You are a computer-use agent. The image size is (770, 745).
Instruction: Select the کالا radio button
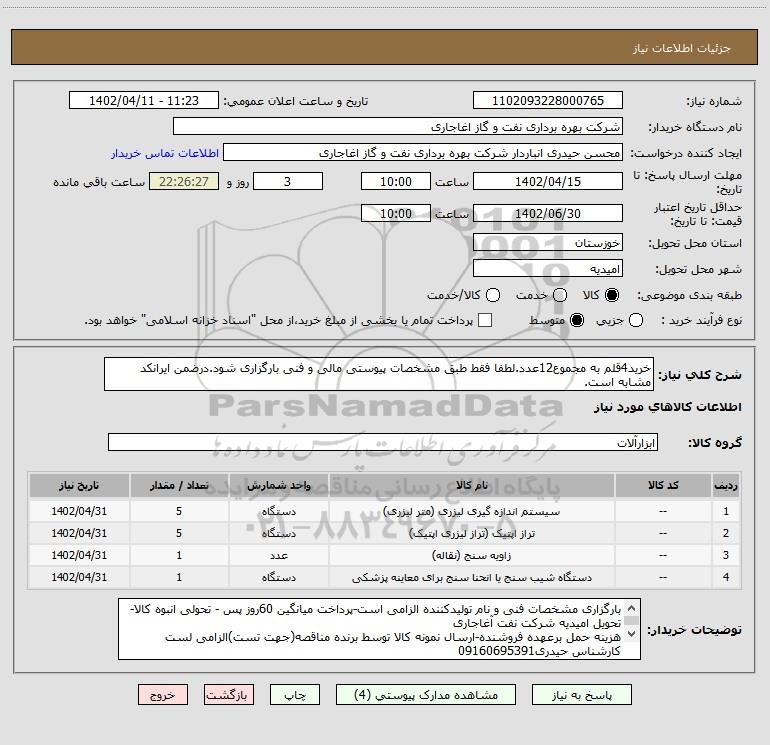click(x=612, y=295)
